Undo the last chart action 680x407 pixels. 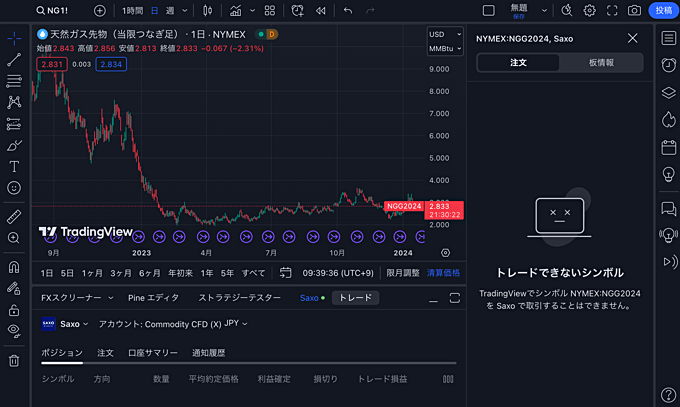pyautogui.click(x=348, y=10)
